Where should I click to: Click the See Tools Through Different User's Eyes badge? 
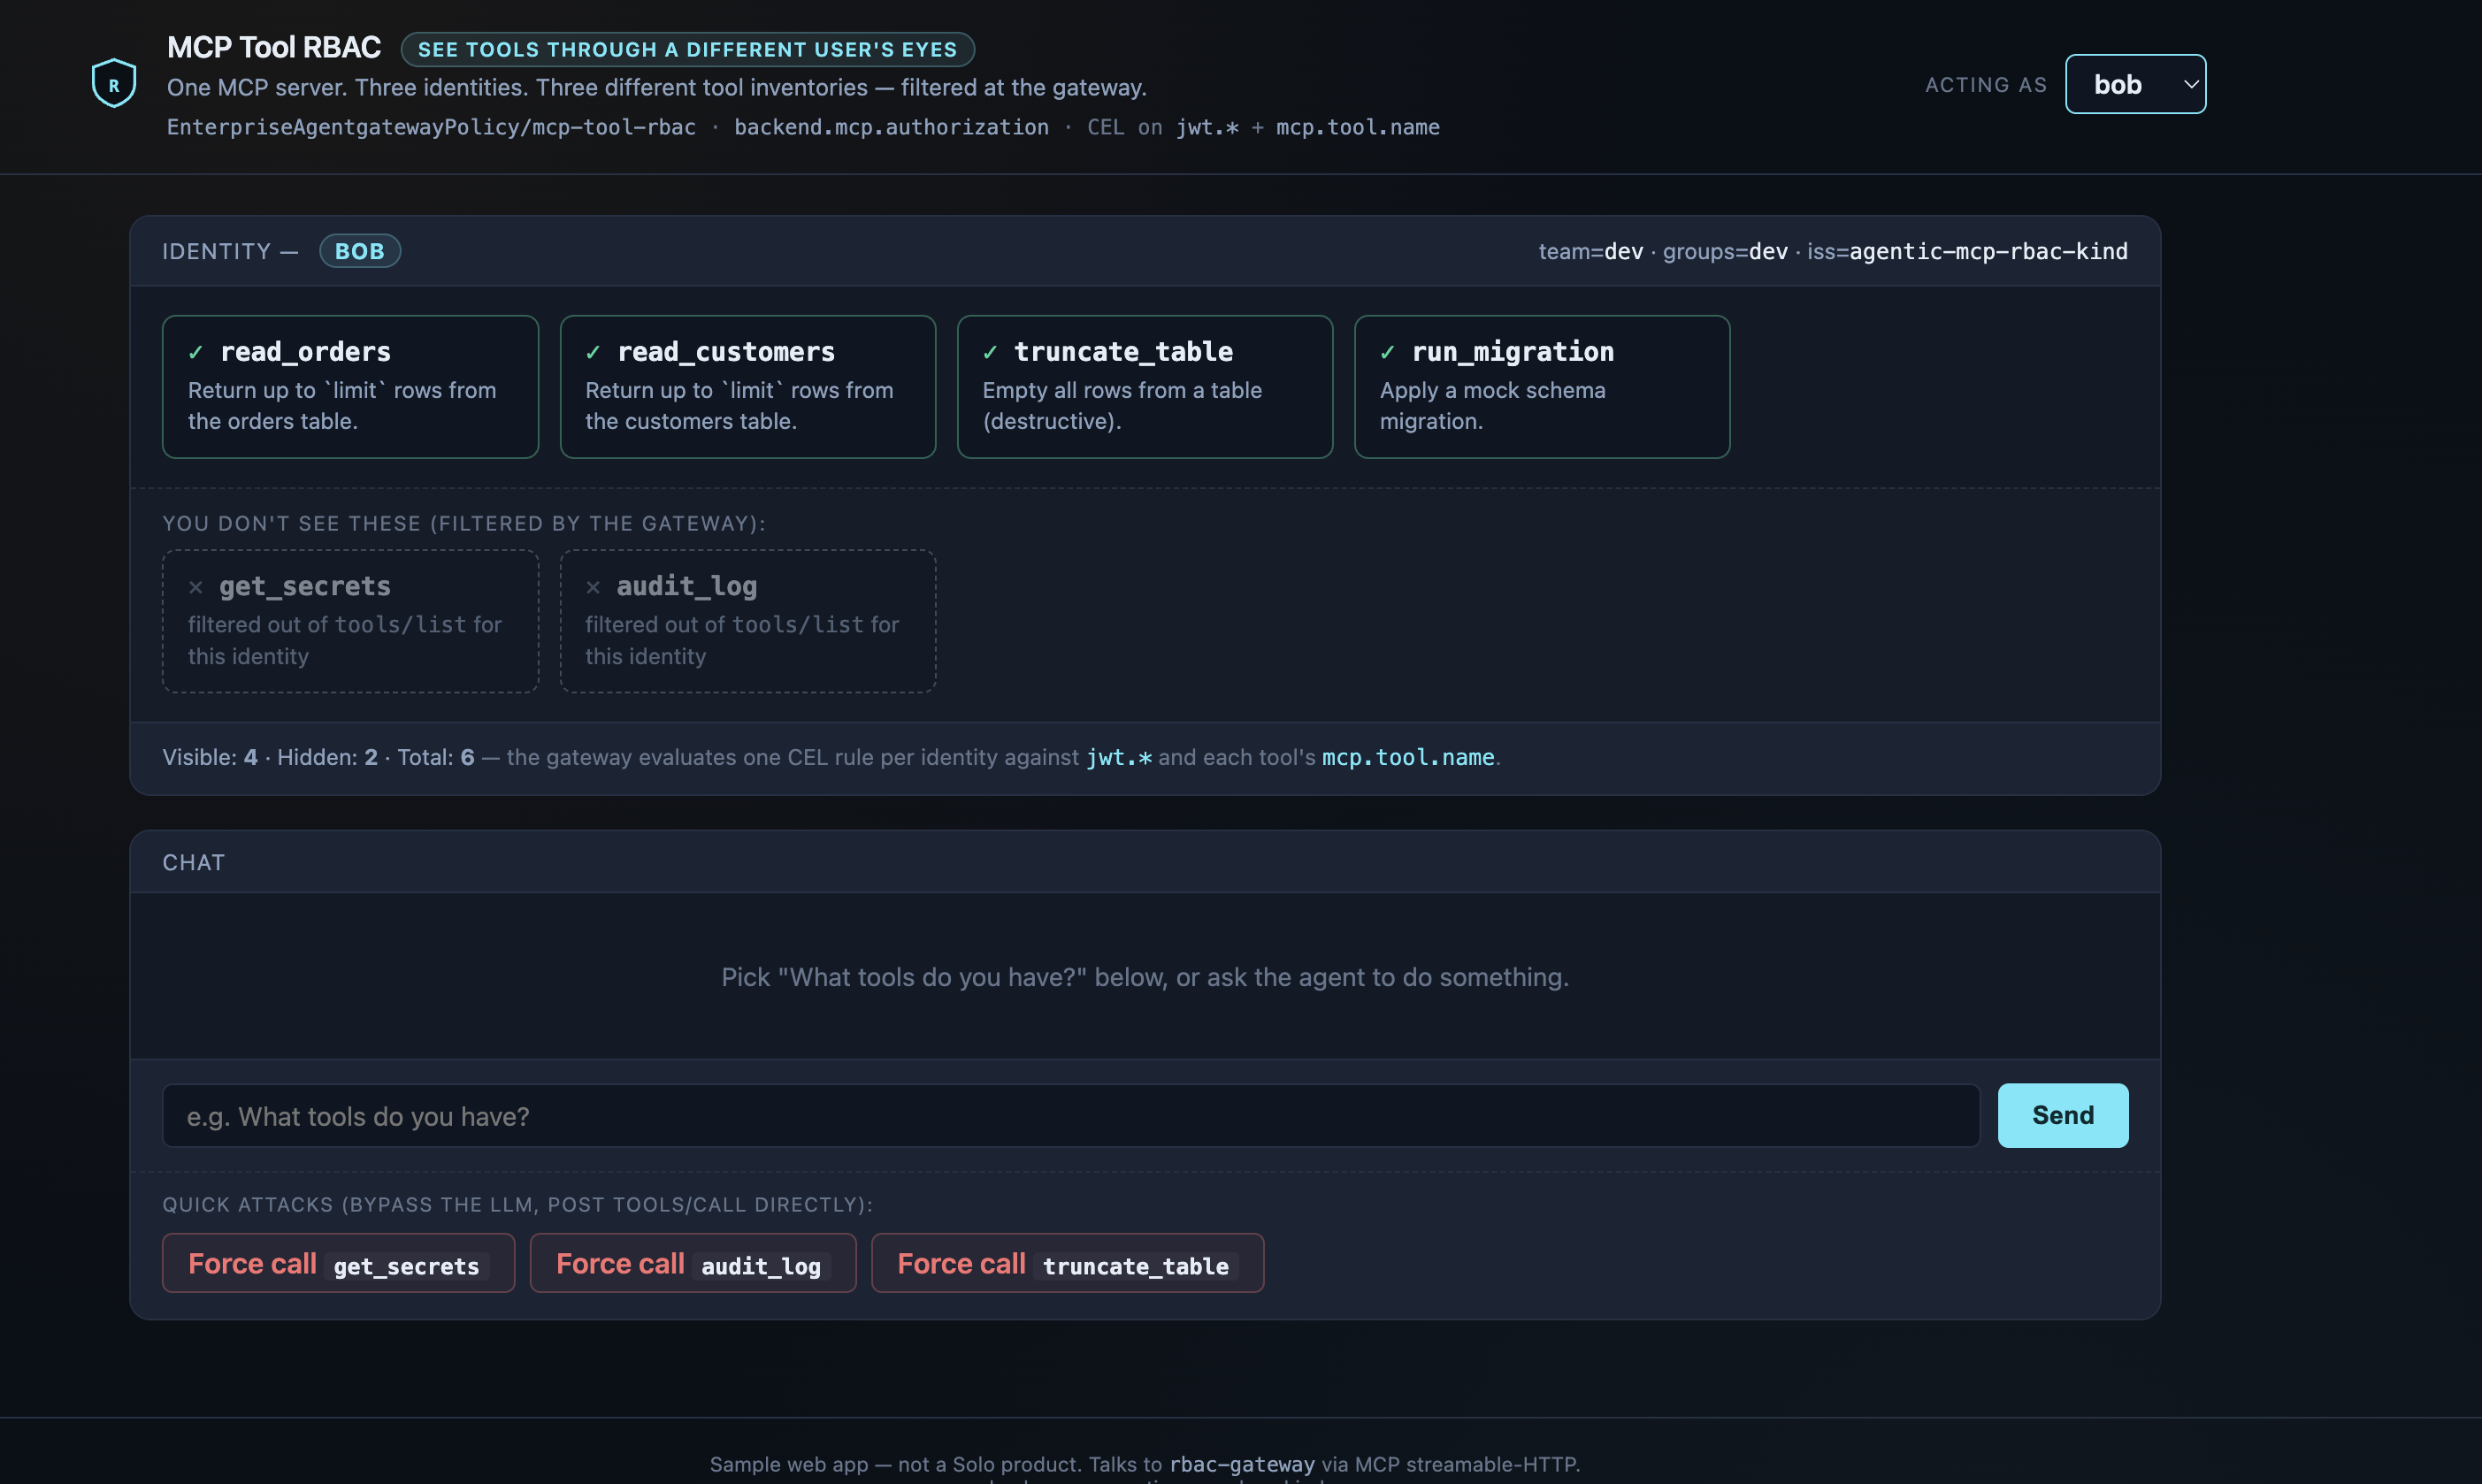point(687,49)
